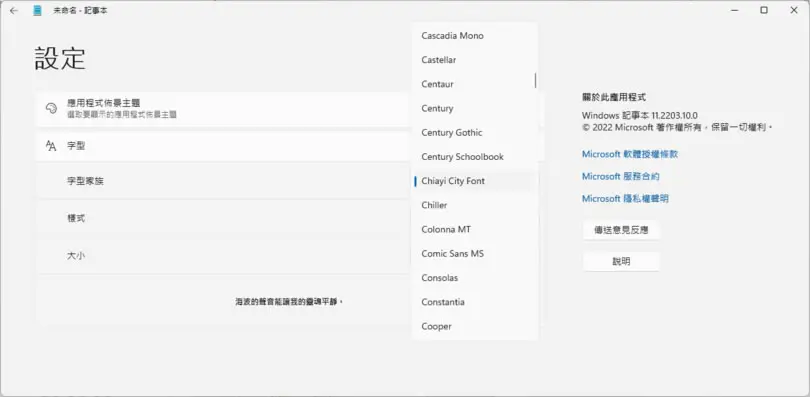Select Cascadia Mono from font list

[x=475, y=36]
